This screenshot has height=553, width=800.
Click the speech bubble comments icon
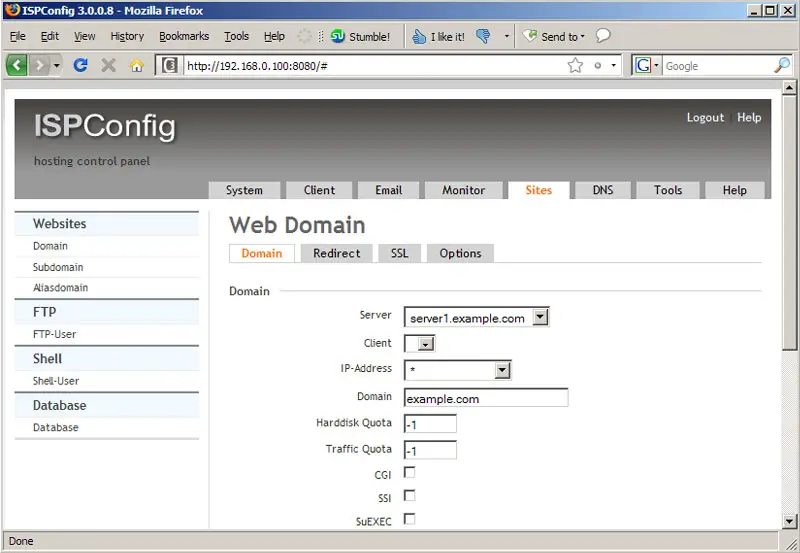pos(603,36)
